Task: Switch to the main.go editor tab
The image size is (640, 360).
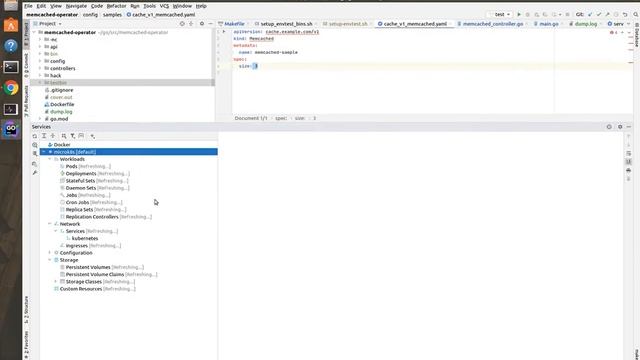Action: pos(549,24)
